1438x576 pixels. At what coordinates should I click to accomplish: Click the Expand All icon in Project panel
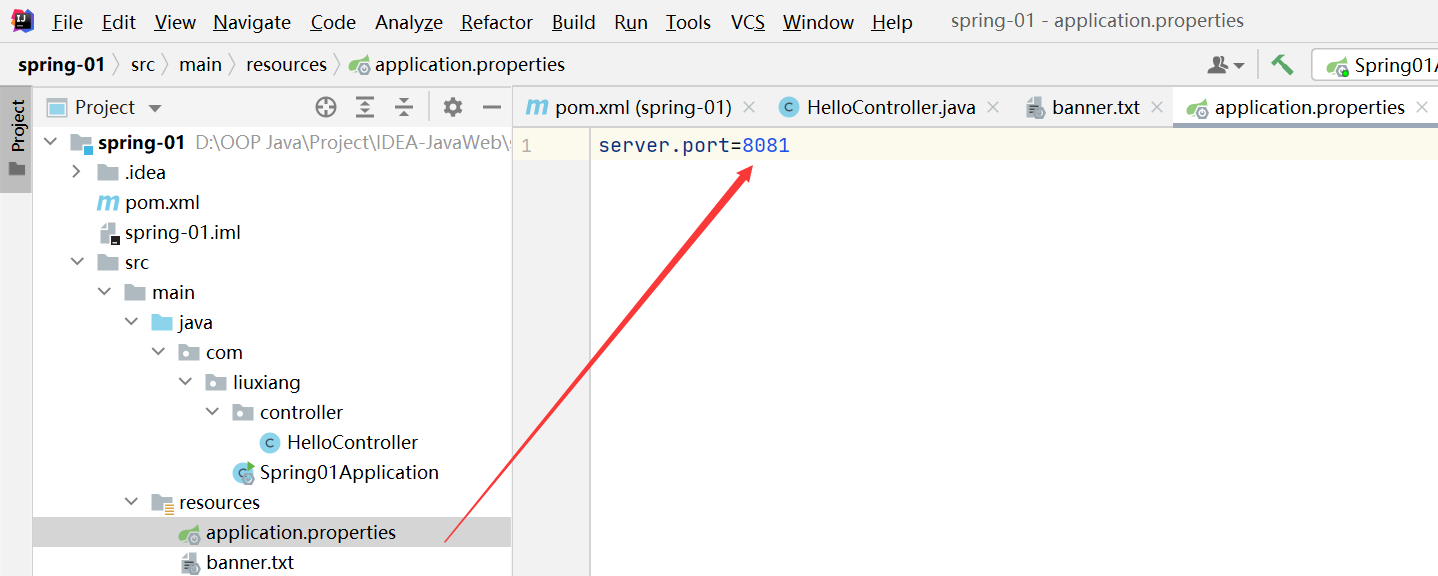tap(365, 107)
